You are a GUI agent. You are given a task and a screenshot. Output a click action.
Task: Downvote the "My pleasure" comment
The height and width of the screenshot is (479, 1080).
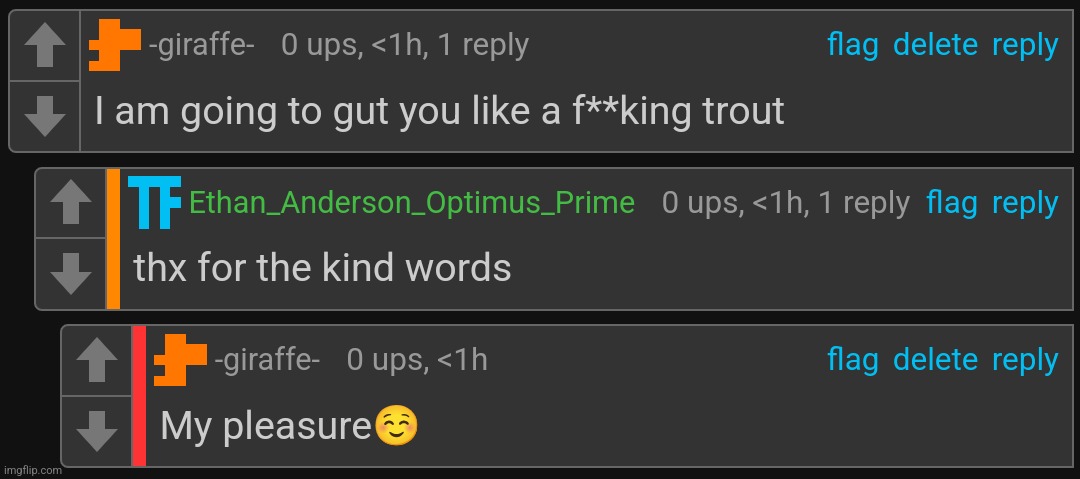click(x=96, y=431)
